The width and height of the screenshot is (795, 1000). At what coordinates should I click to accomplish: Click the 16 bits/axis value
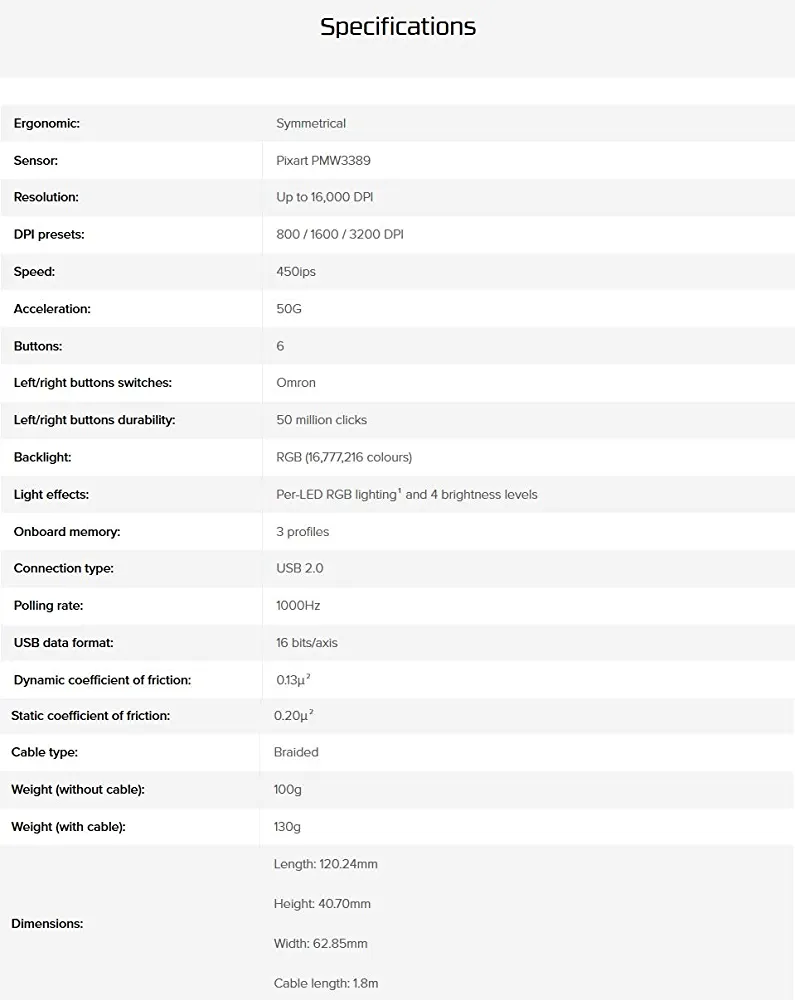[307, 642]
